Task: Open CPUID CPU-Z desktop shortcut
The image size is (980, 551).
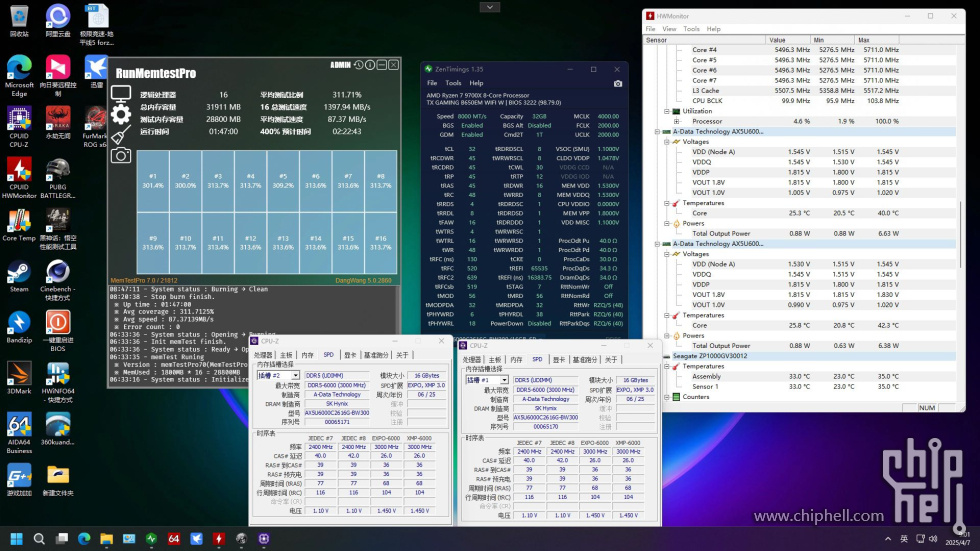Action: (19, 127)
